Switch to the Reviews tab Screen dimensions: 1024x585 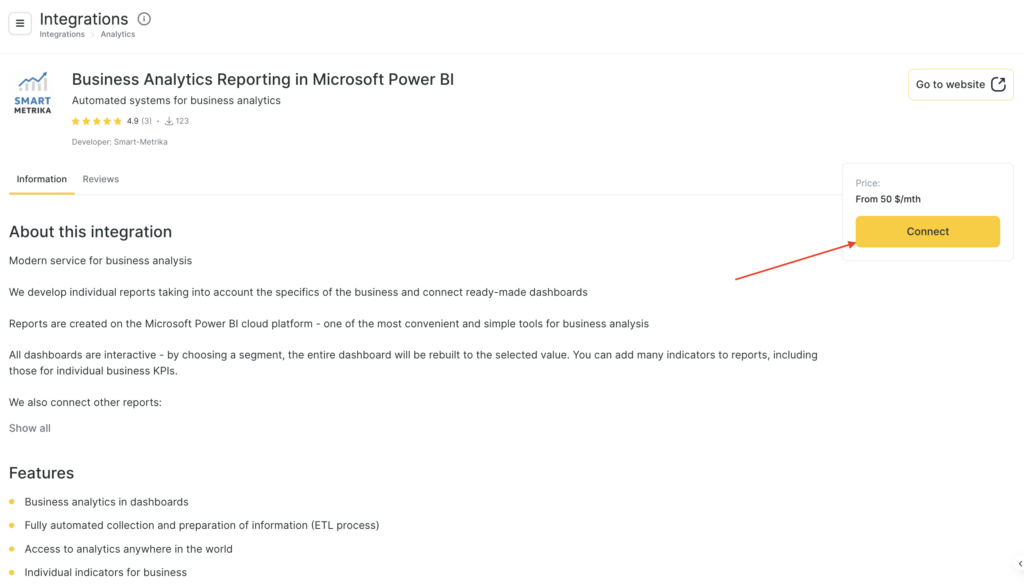pyautogui.click(x=101, y=179)
